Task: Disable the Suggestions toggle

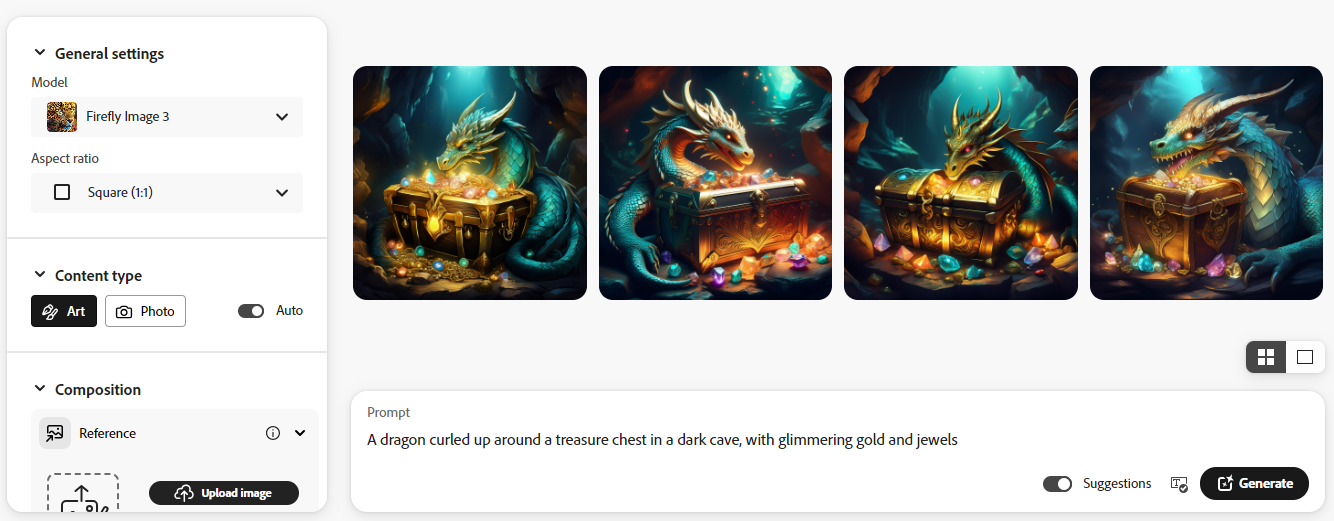Action: click(x=1057, y=484)
